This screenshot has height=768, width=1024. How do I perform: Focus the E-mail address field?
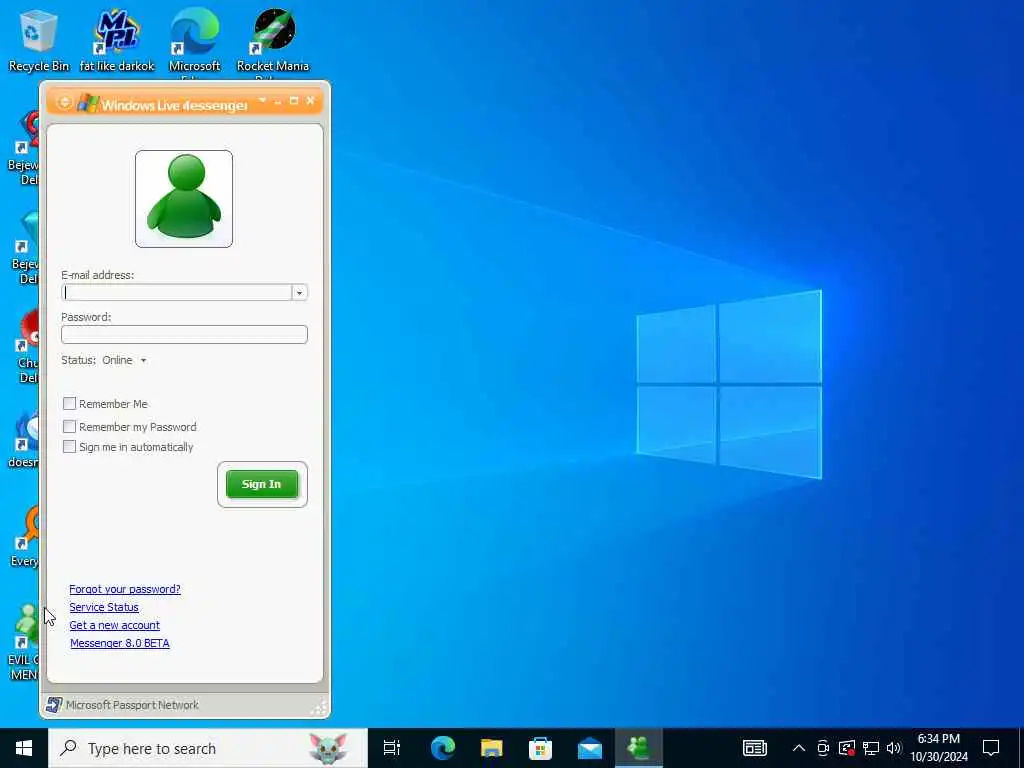pos(177,293)
